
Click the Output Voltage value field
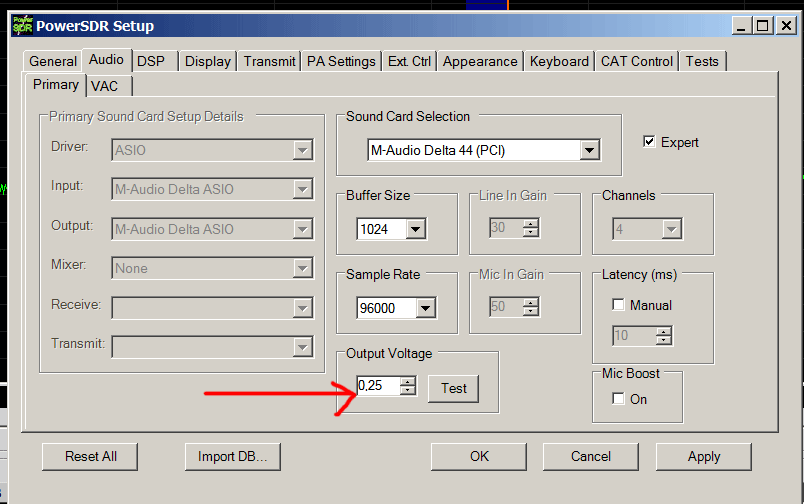(377, 386)
